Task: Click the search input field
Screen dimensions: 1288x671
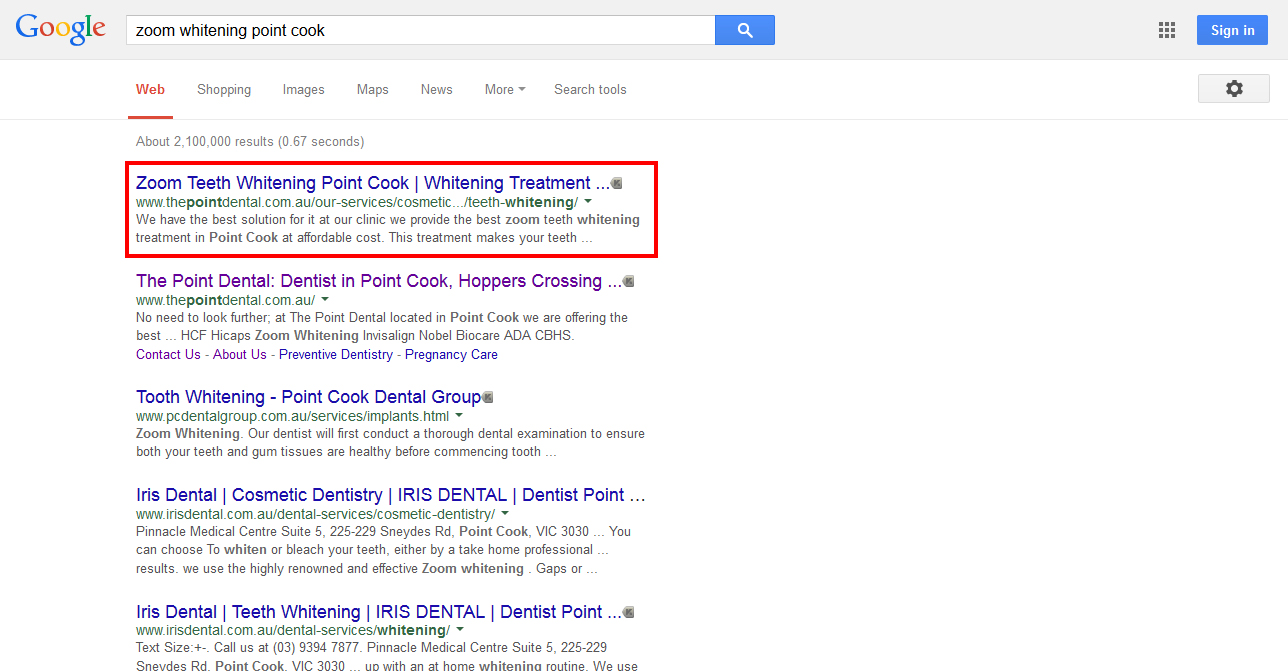Action: [420, 30]
